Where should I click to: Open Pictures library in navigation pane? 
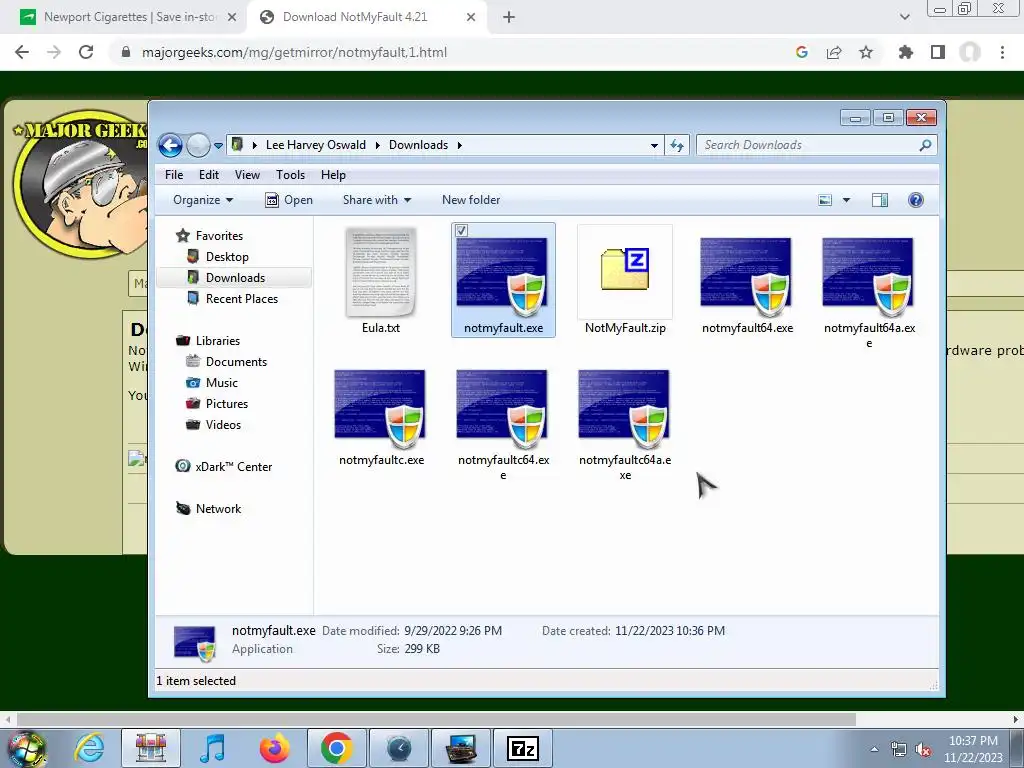point(217,404)
